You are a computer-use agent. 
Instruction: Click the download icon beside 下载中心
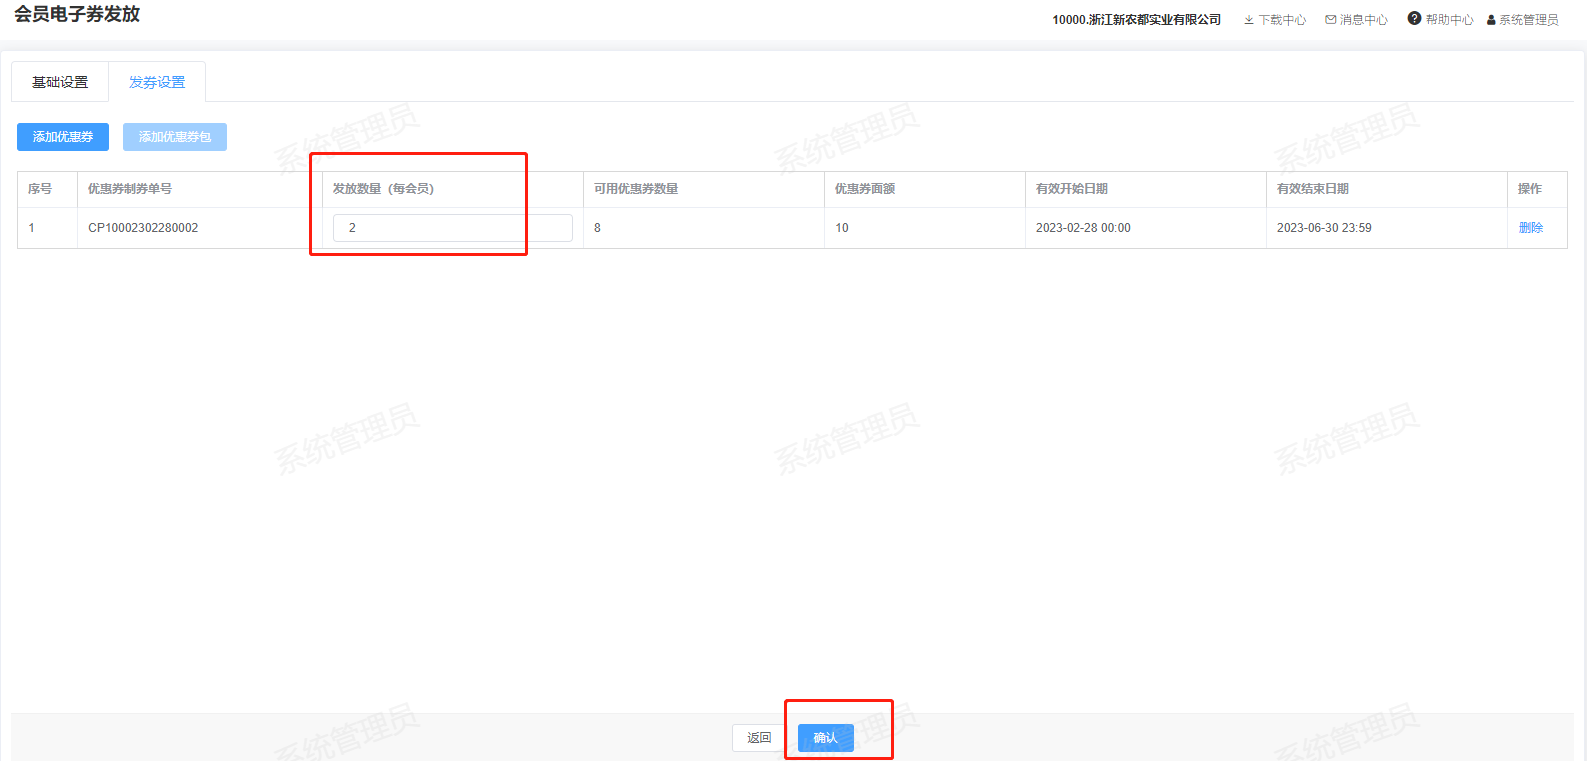point(1249,20)
